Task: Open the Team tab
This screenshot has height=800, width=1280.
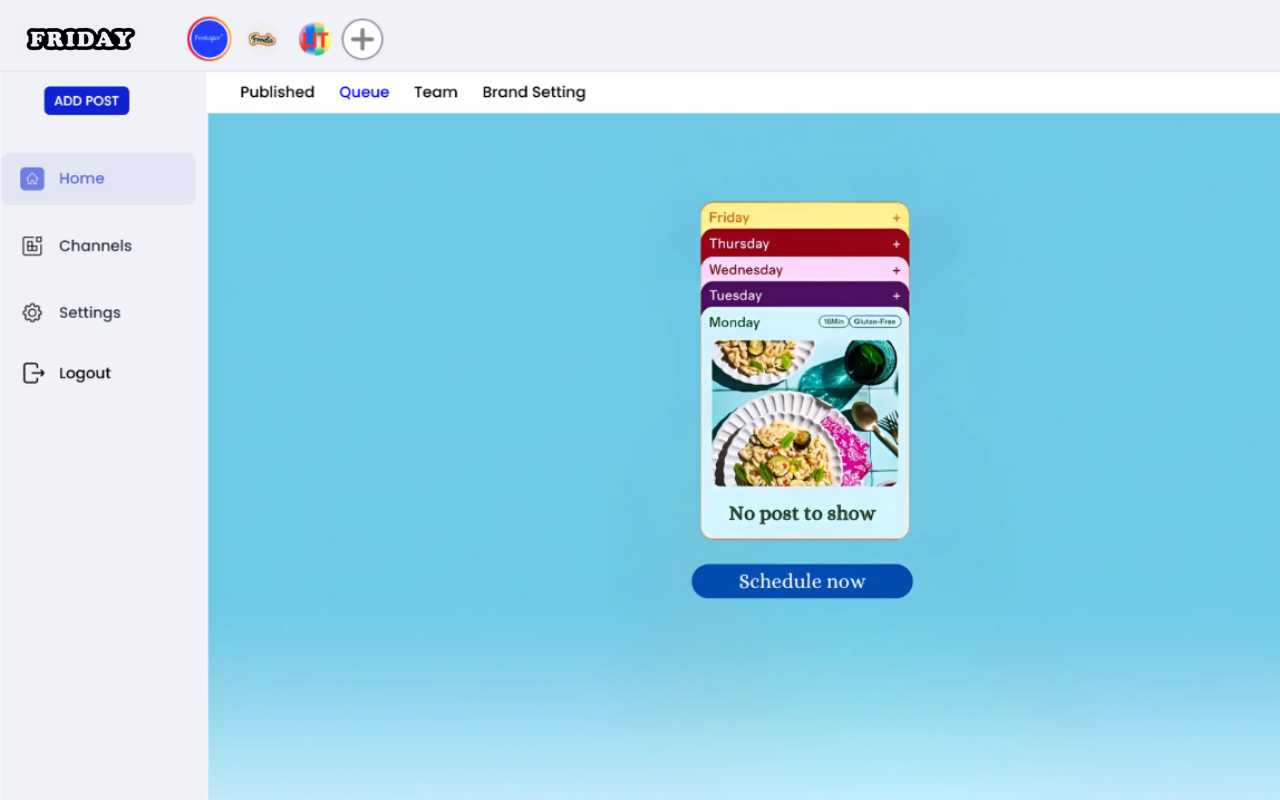Action: tap(436, 92)
